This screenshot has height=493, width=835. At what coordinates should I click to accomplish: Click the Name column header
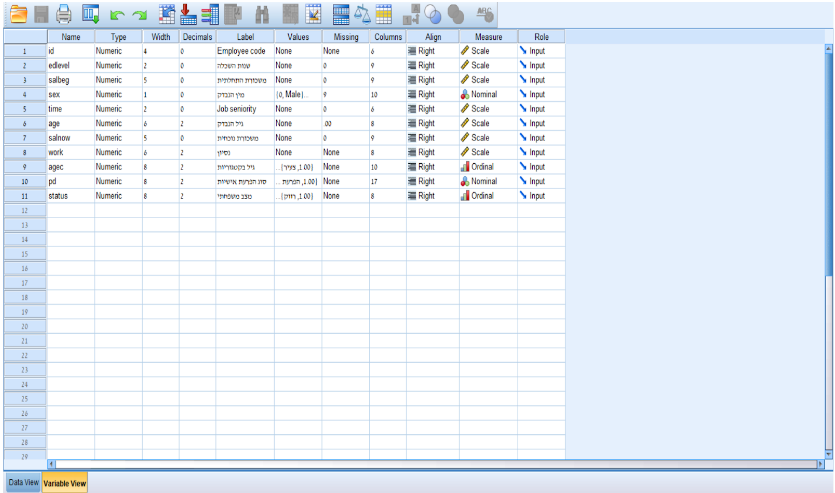coord(71,37)
